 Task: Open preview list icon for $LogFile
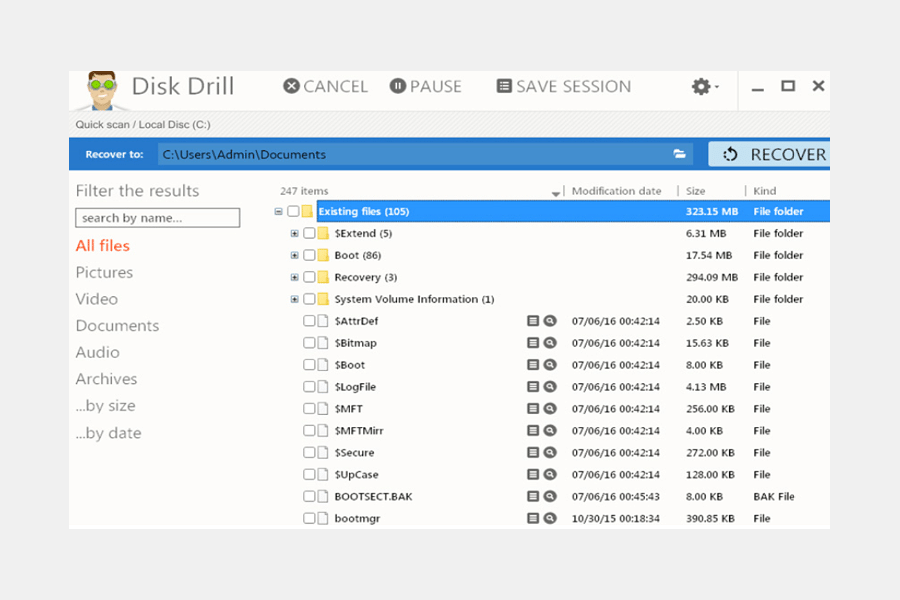pos(533,386)
